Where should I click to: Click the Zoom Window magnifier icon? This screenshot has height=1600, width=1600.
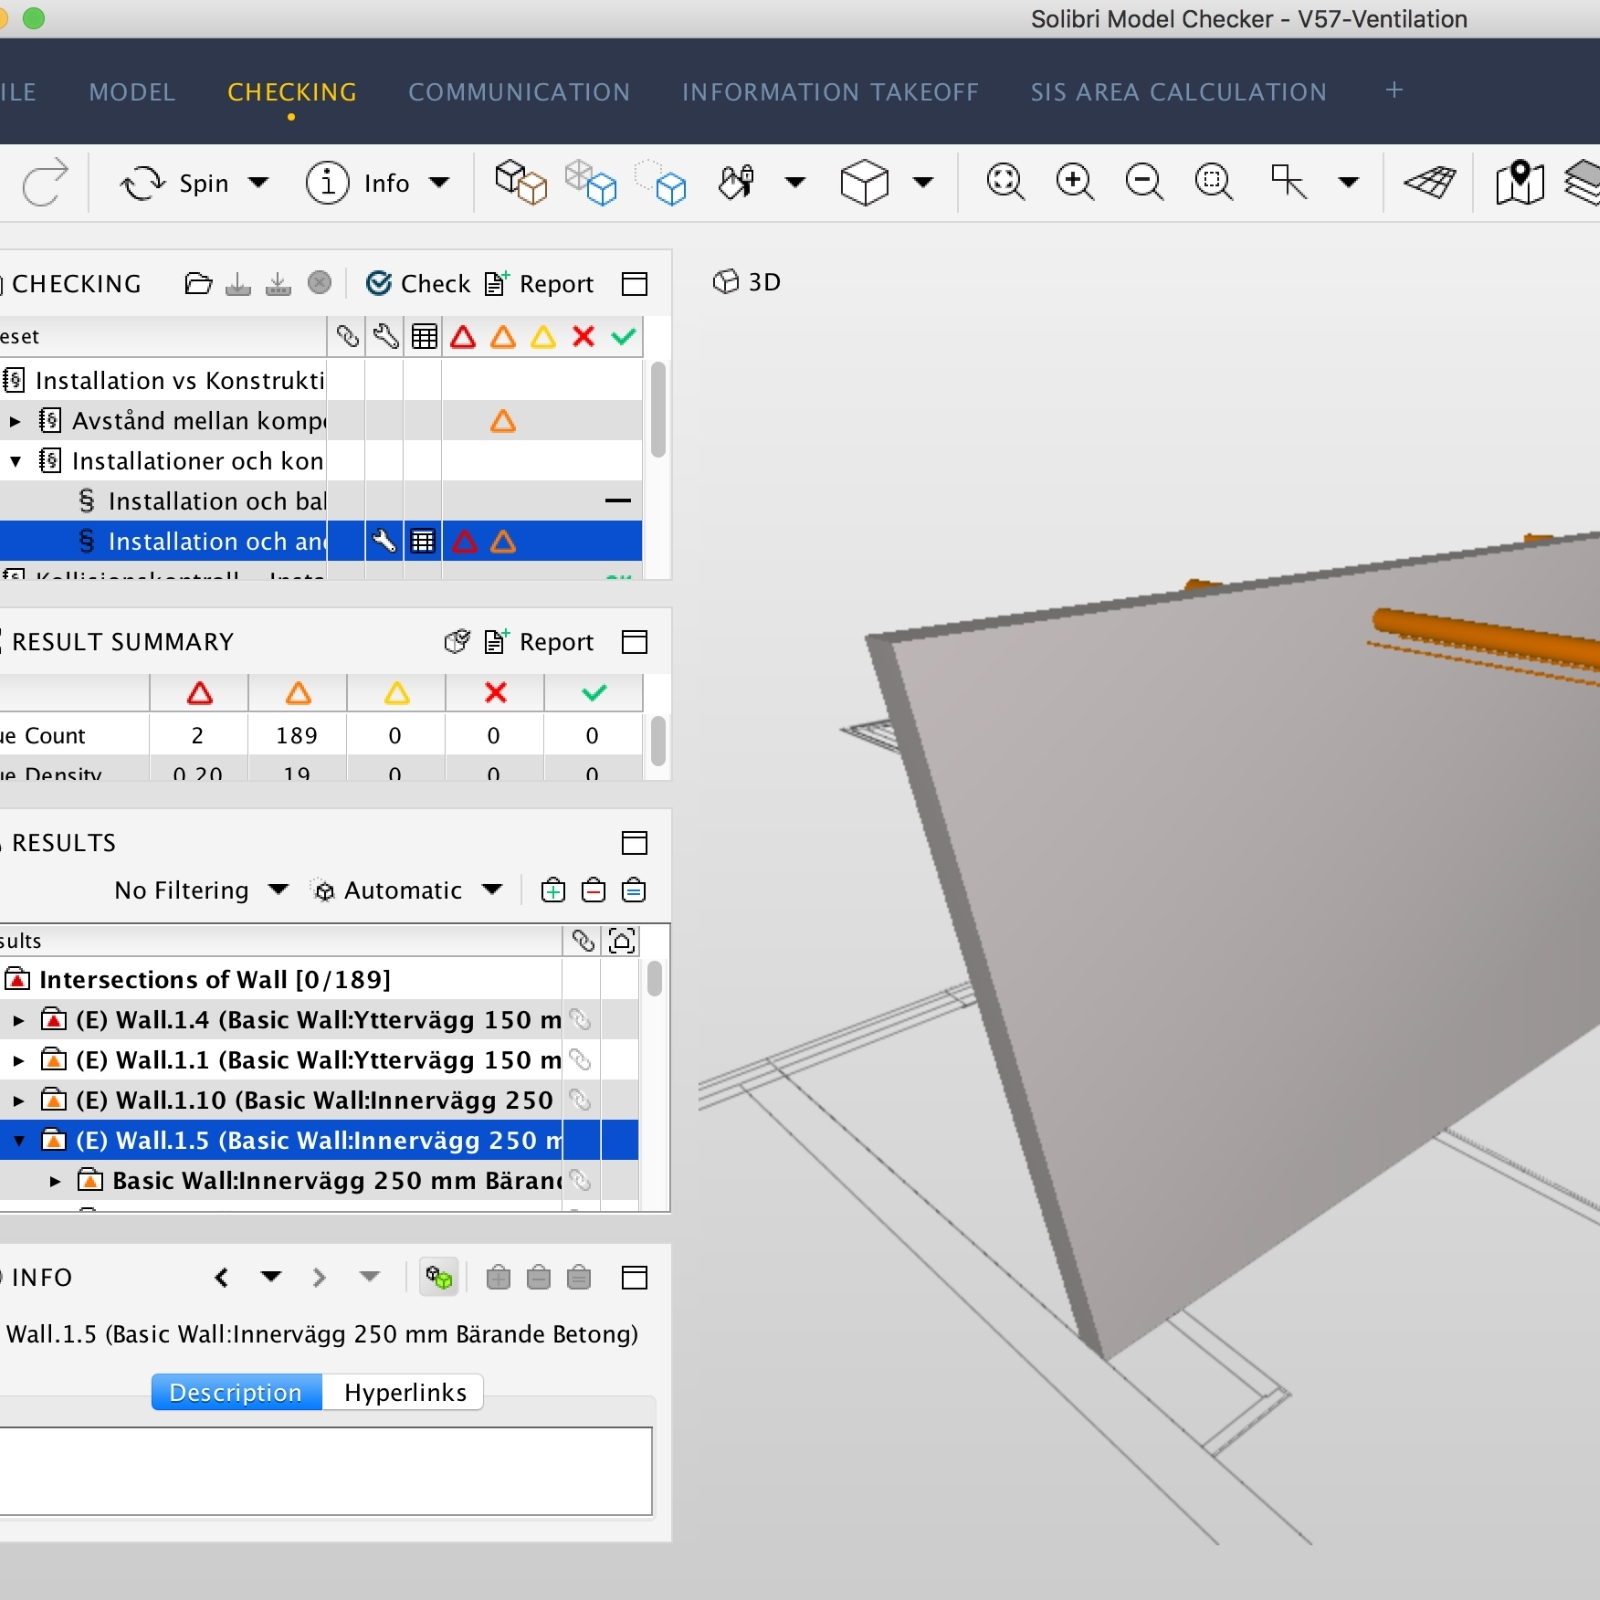click(1214, 182)
